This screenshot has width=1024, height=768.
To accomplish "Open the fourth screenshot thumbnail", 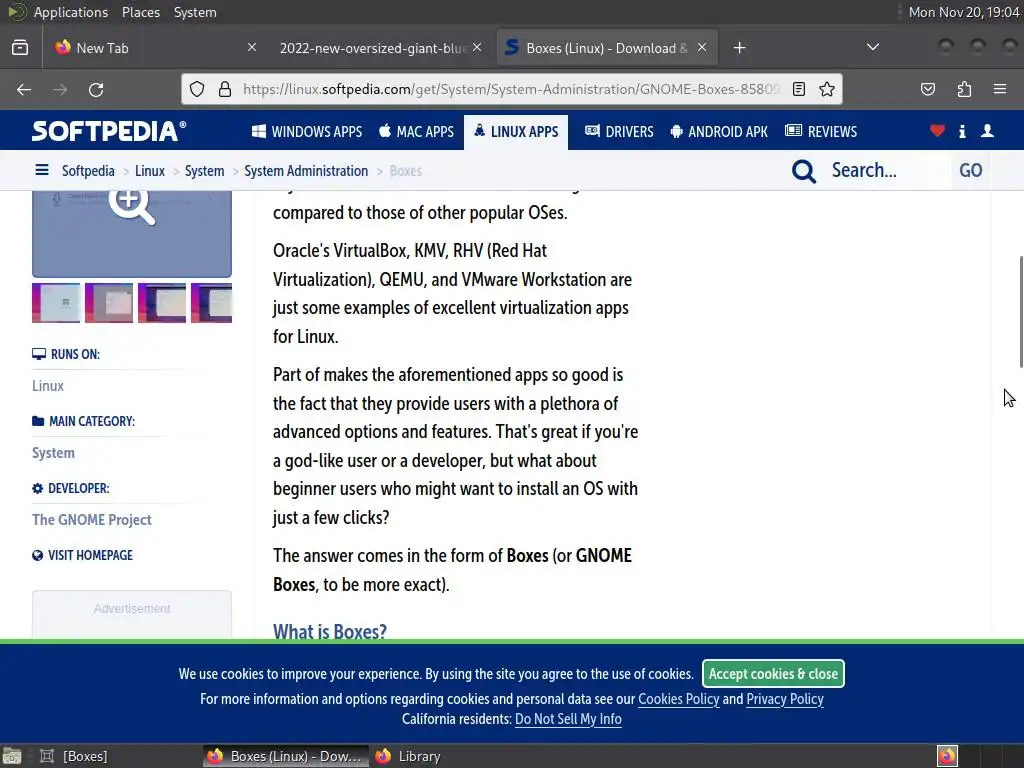I will coord(212,303).
